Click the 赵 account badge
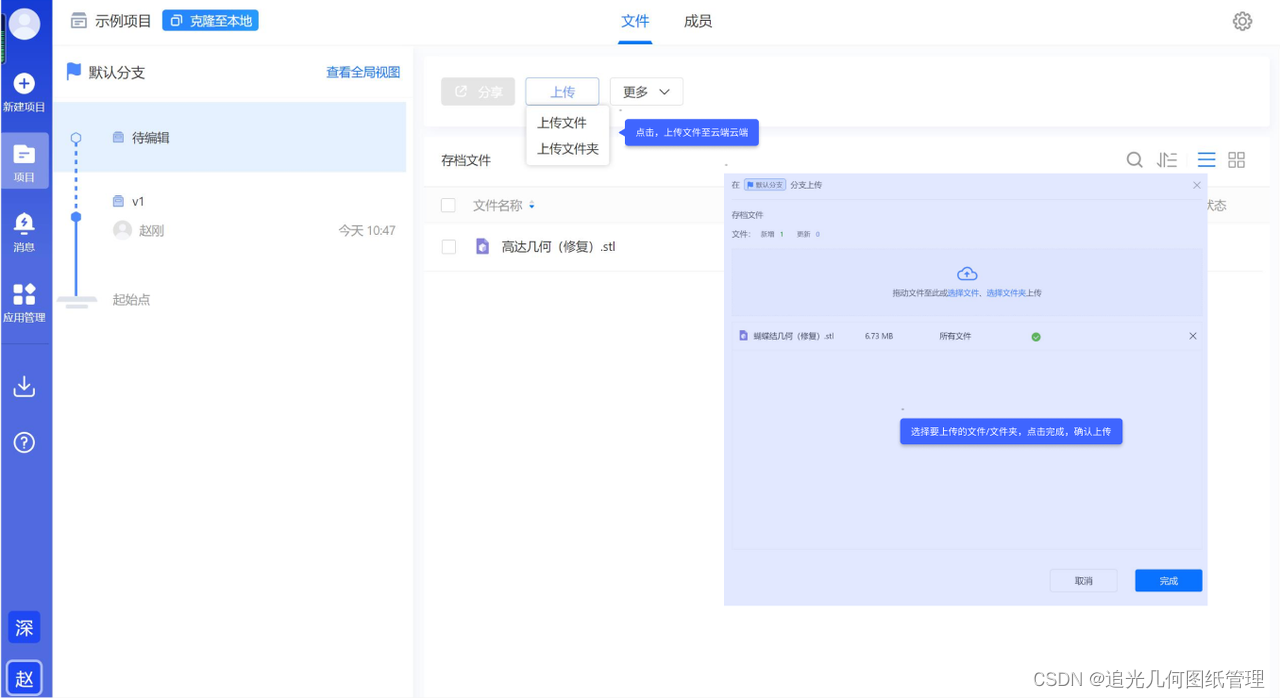 tap(24, 679)
